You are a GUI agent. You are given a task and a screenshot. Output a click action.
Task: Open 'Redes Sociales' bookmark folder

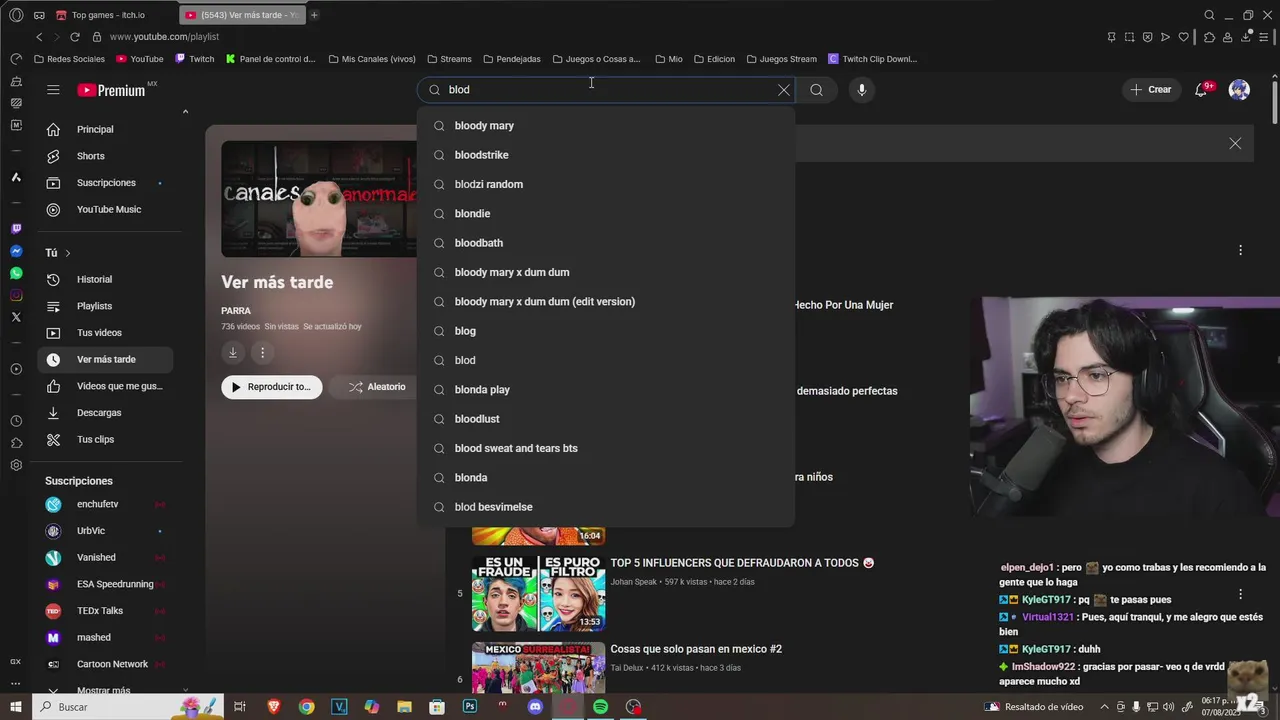tap(69, 59)
